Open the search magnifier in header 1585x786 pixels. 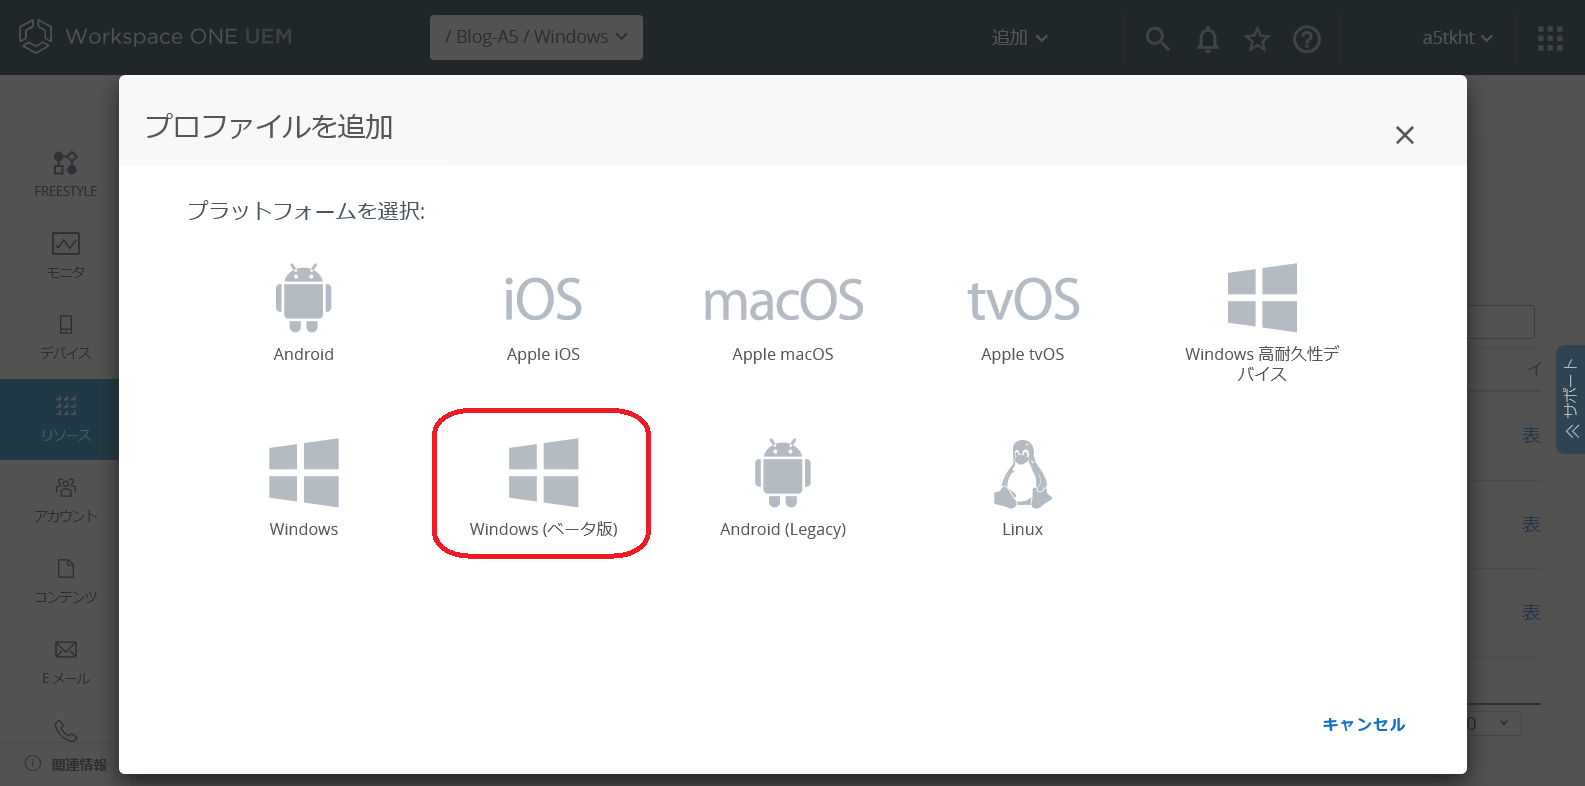click(x=1157, y=39)
